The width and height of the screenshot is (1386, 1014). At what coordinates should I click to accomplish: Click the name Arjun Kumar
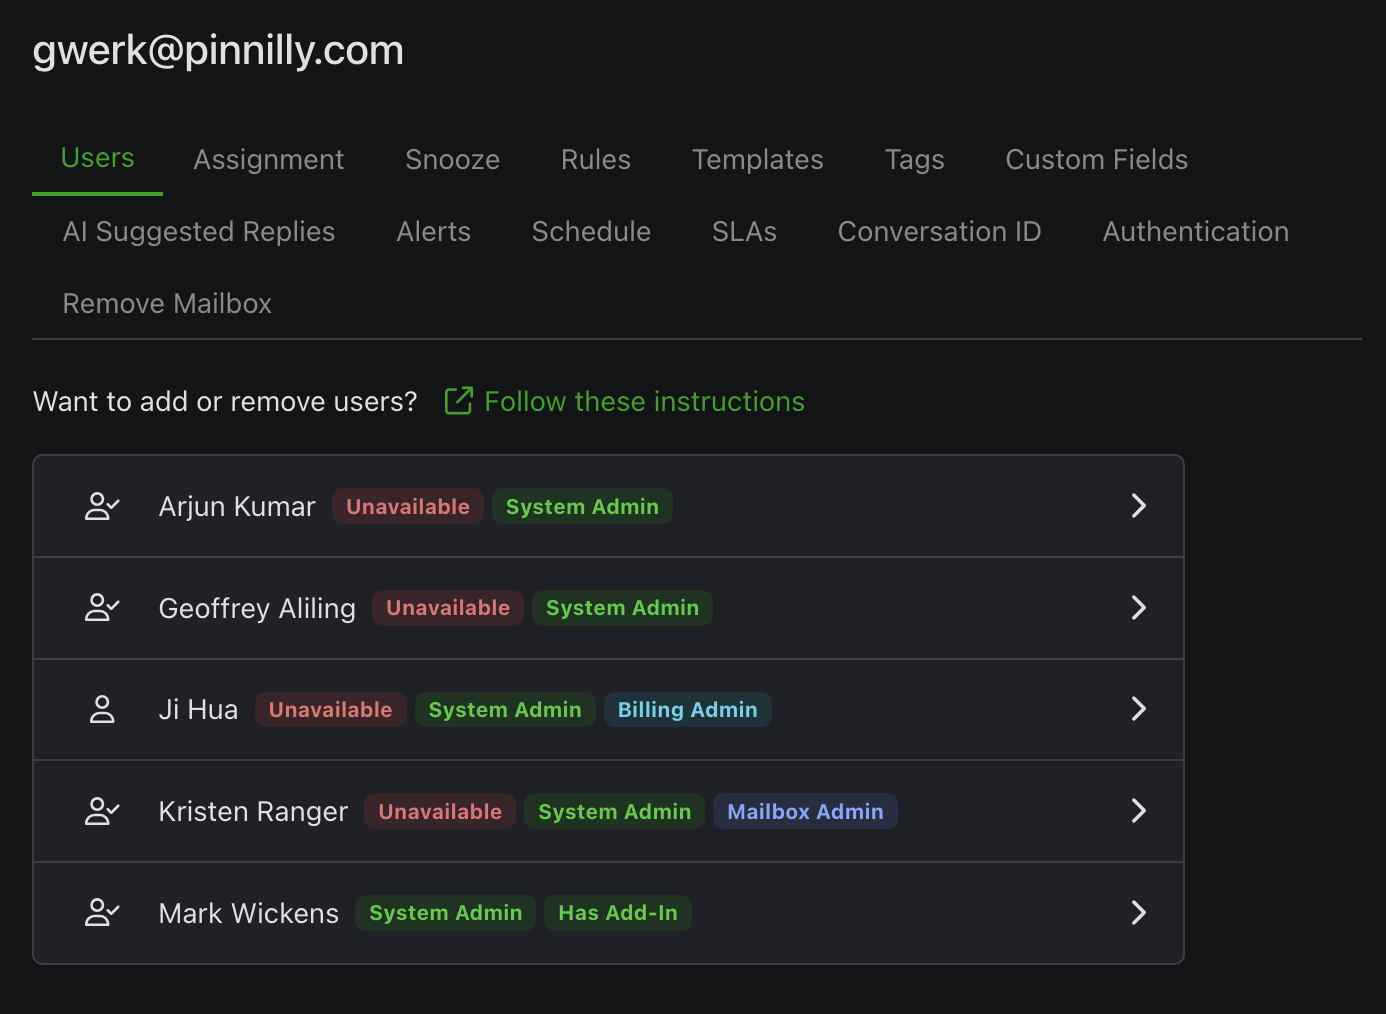click(237, 506)
